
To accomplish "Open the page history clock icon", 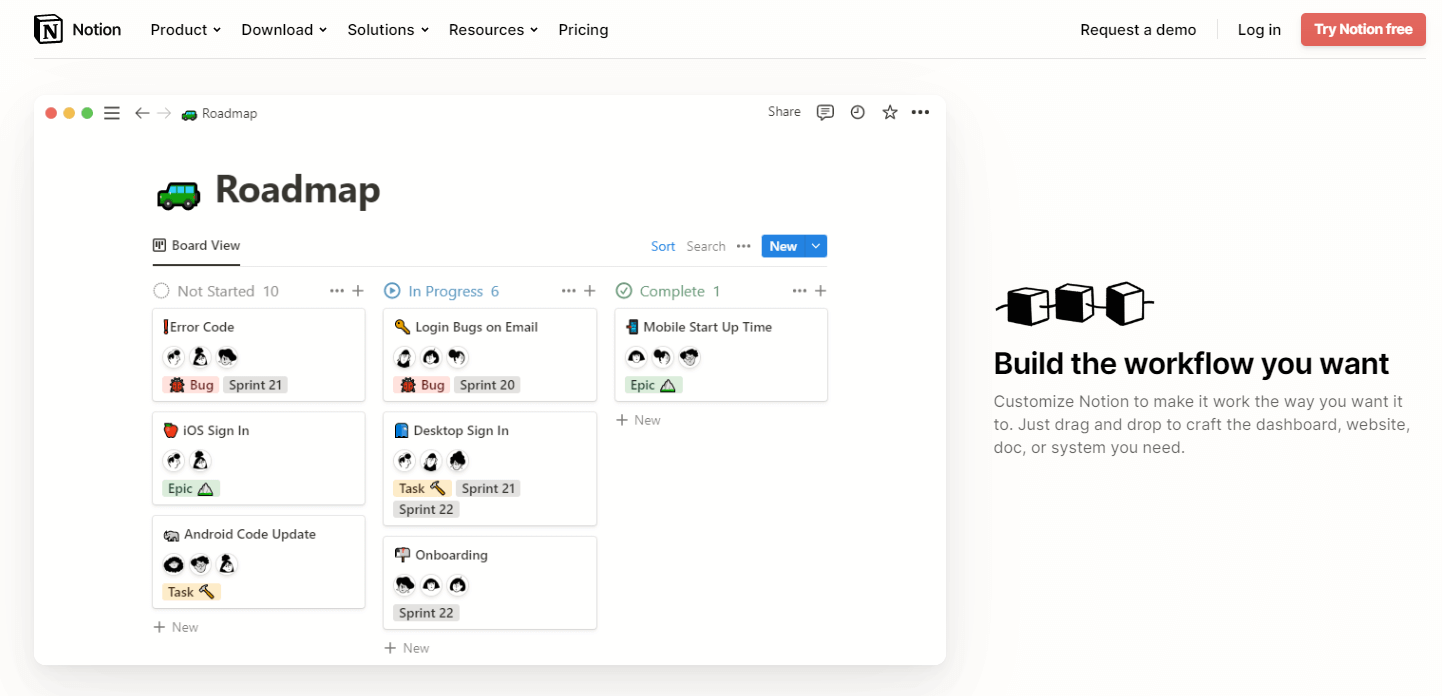I will 857,112.
